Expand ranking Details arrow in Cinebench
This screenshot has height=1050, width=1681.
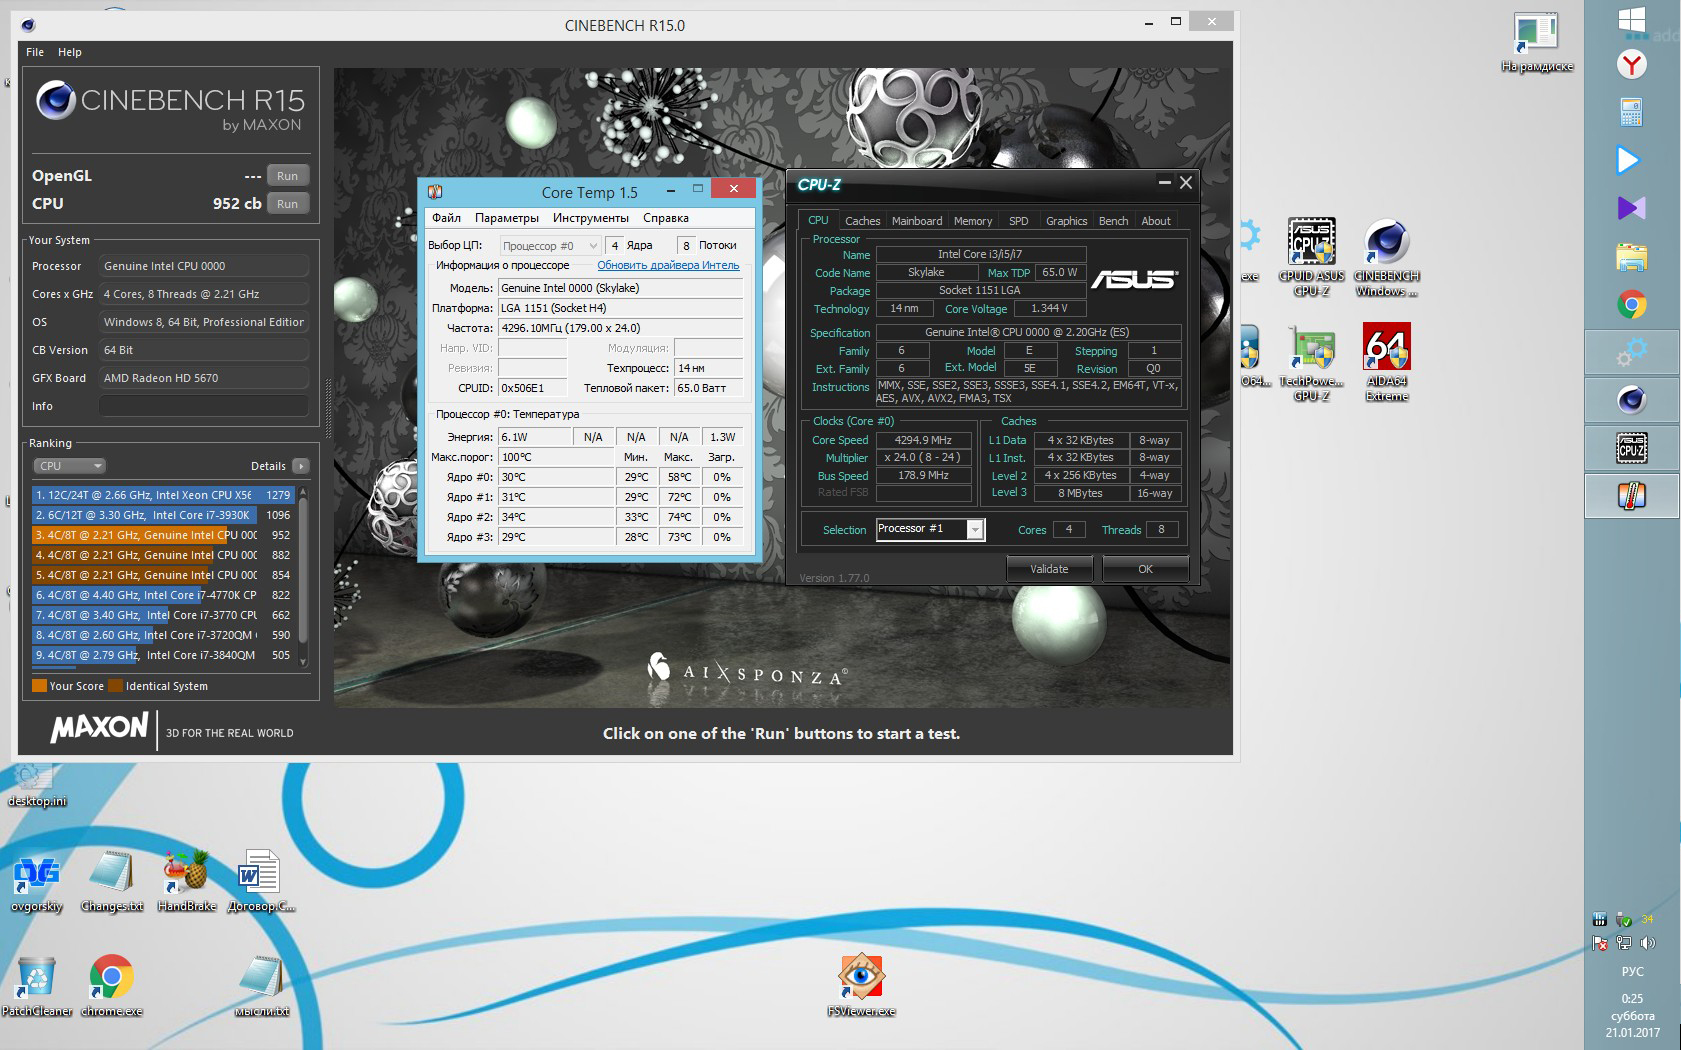tap(301, 466)
